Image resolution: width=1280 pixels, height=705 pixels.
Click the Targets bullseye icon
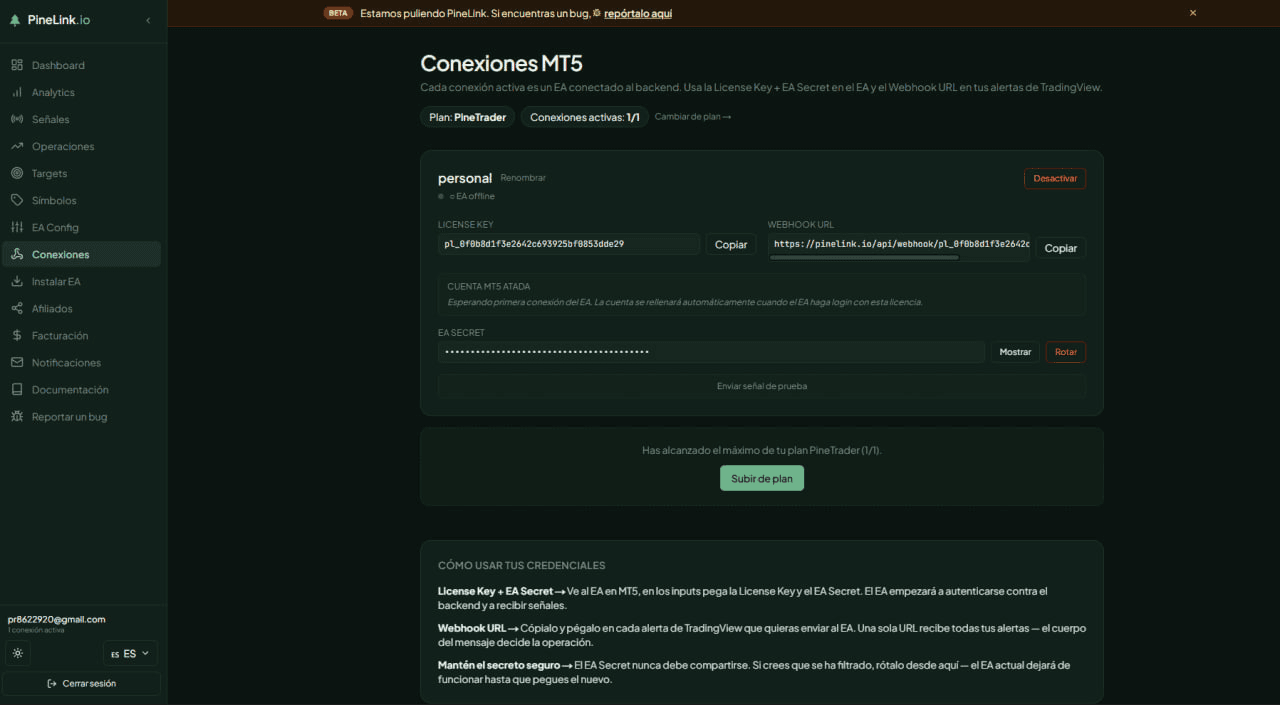[x=17, y=173]
